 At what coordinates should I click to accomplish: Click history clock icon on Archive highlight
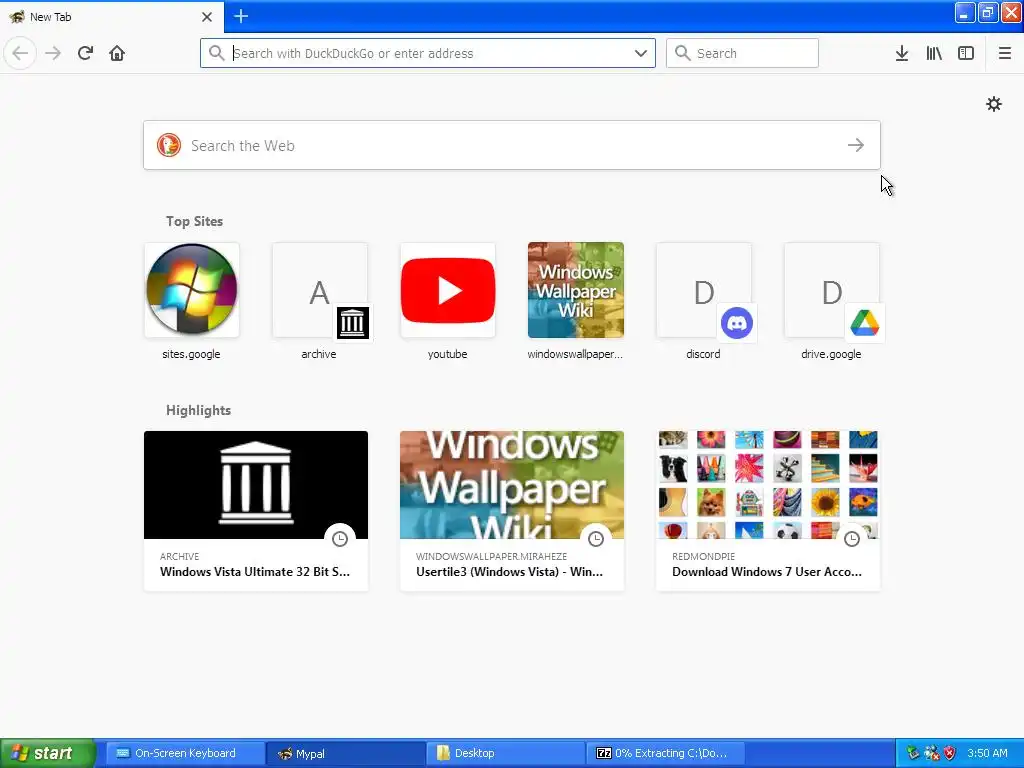340,539
